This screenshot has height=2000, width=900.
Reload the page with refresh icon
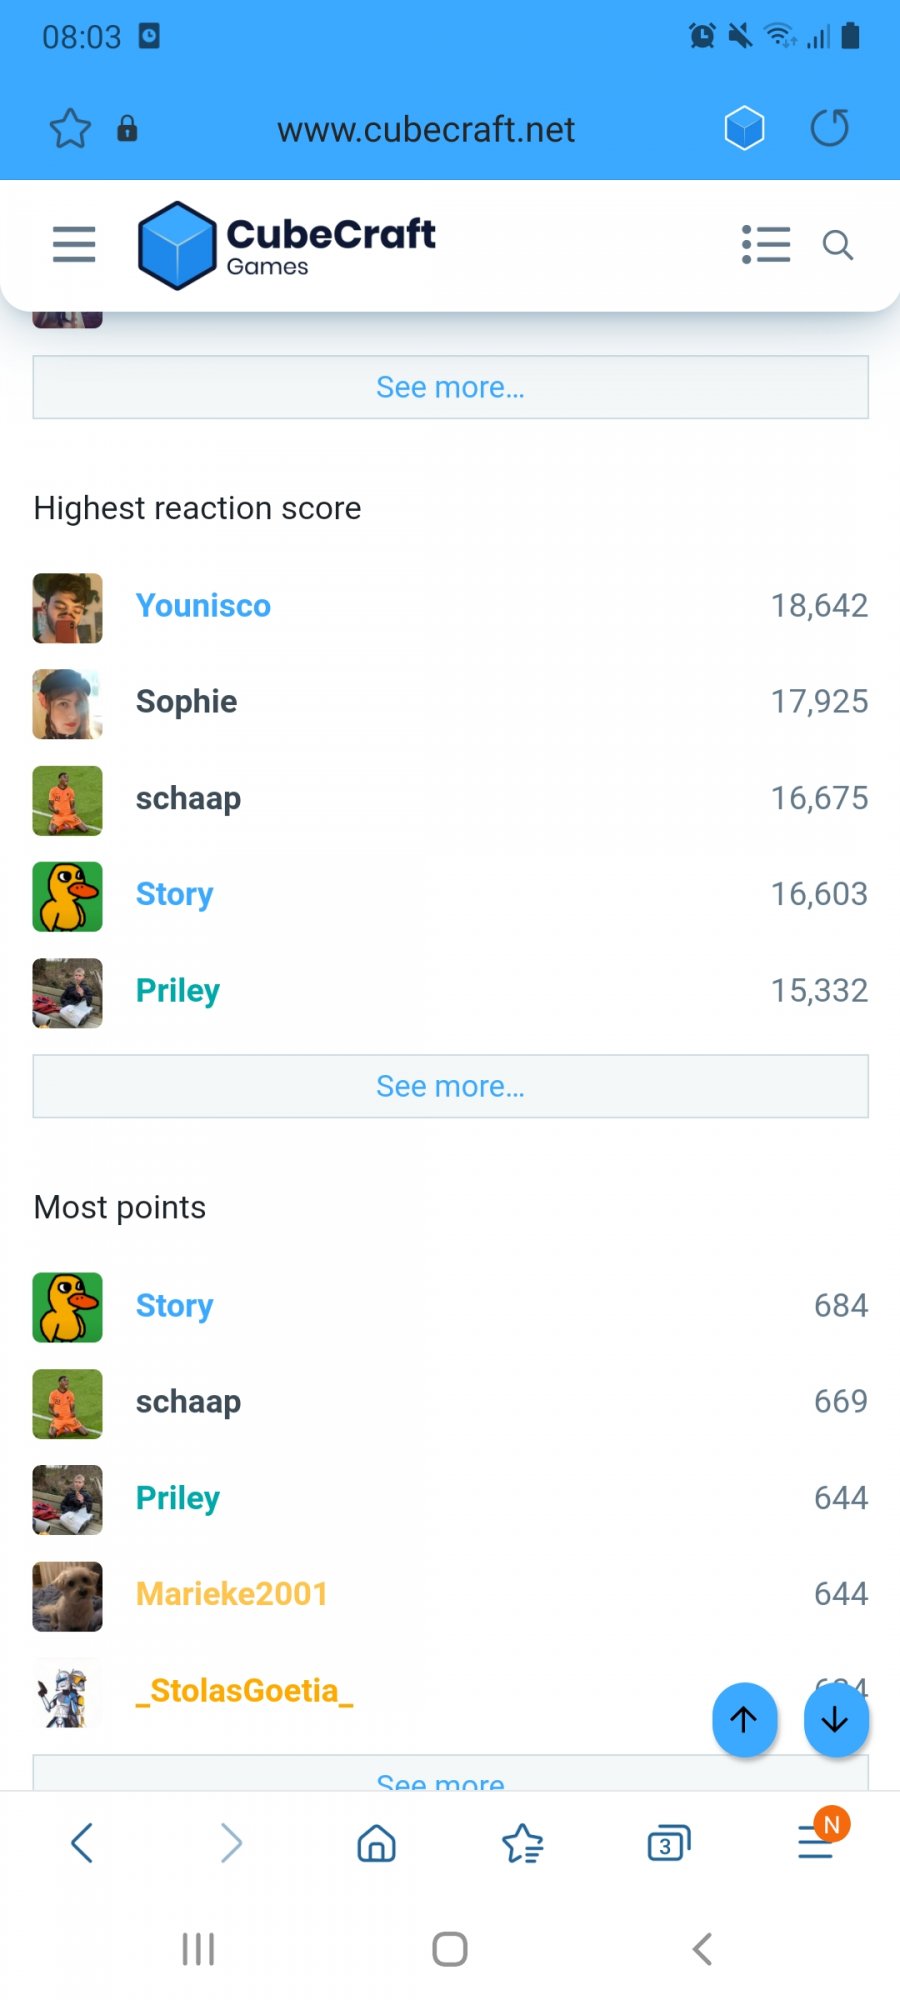click(829, 128)
